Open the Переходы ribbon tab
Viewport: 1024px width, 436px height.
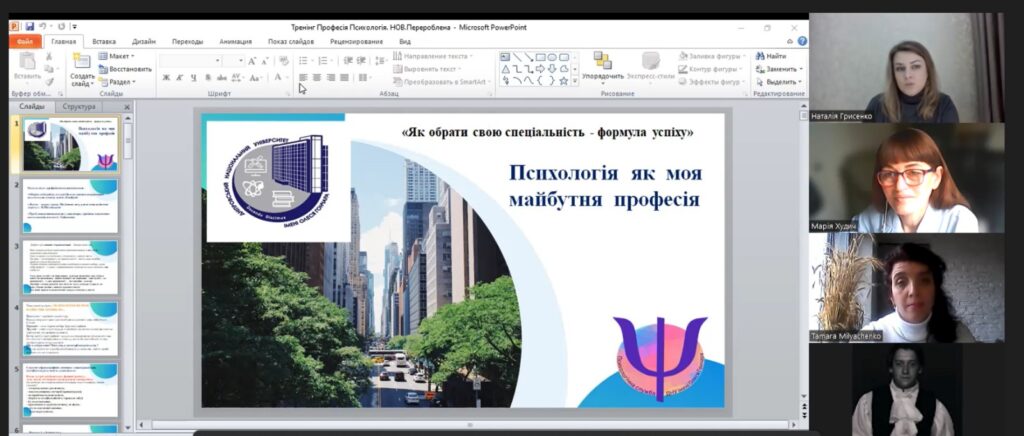tap(187, 42)
